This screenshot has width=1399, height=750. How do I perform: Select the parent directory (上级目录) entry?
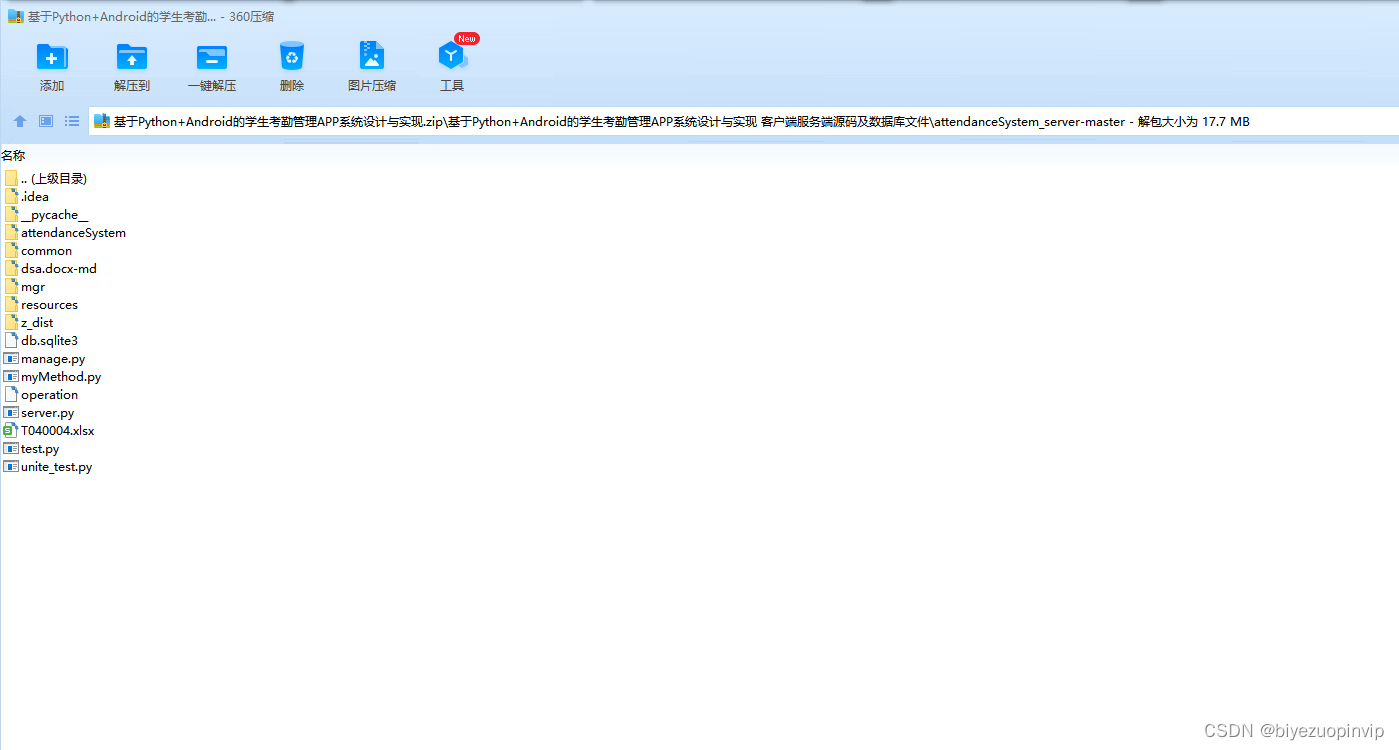point(46,178)
